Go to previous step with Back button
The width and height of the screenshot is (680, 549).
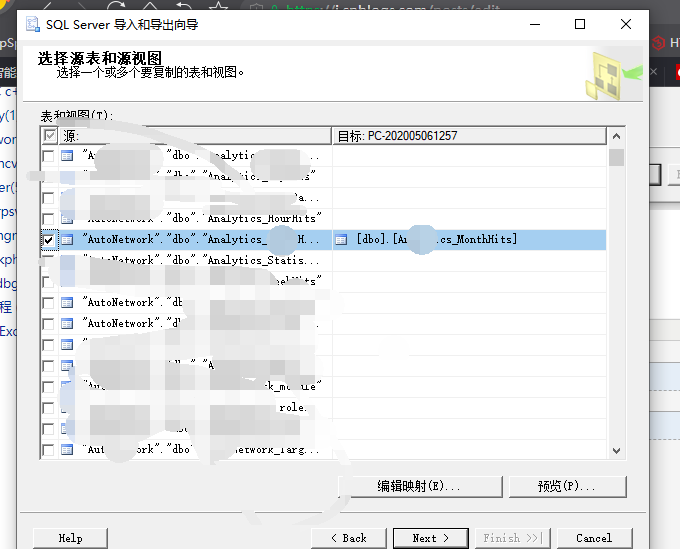[x=349, y=538]
